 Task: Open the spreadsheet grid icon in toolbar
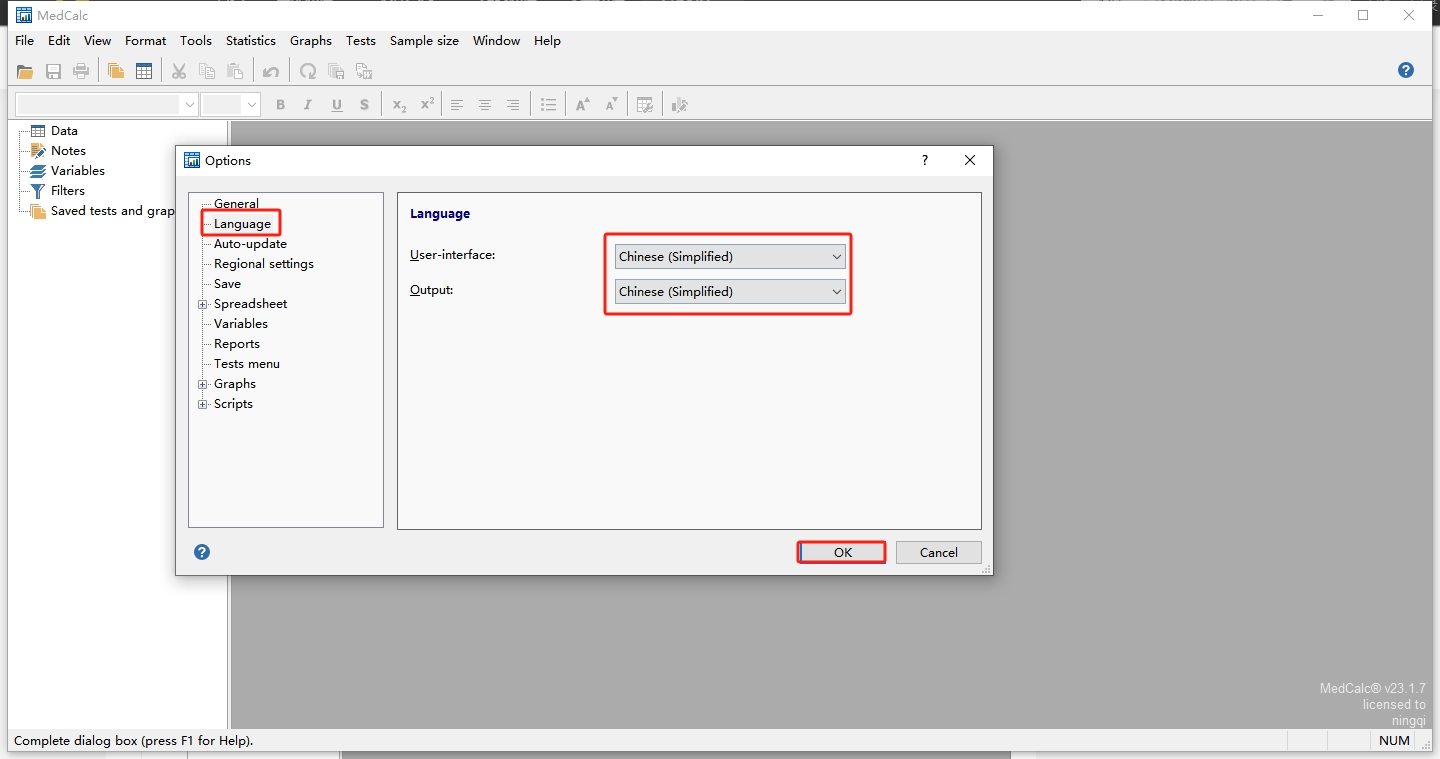tap(144, 71)
